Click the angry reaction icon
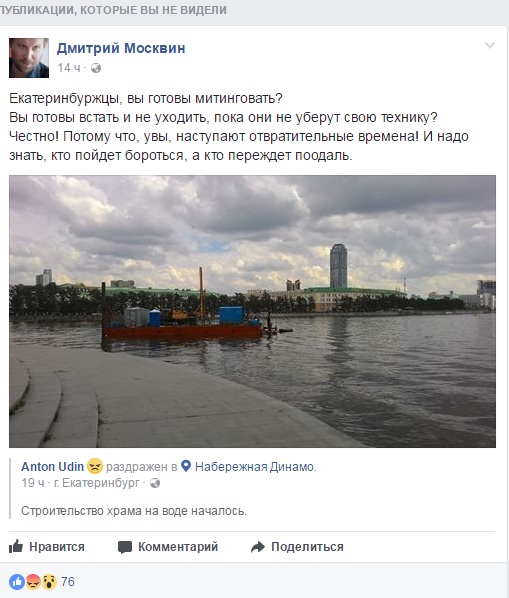This screenshot has height=598, width=509. coord(33,582)
